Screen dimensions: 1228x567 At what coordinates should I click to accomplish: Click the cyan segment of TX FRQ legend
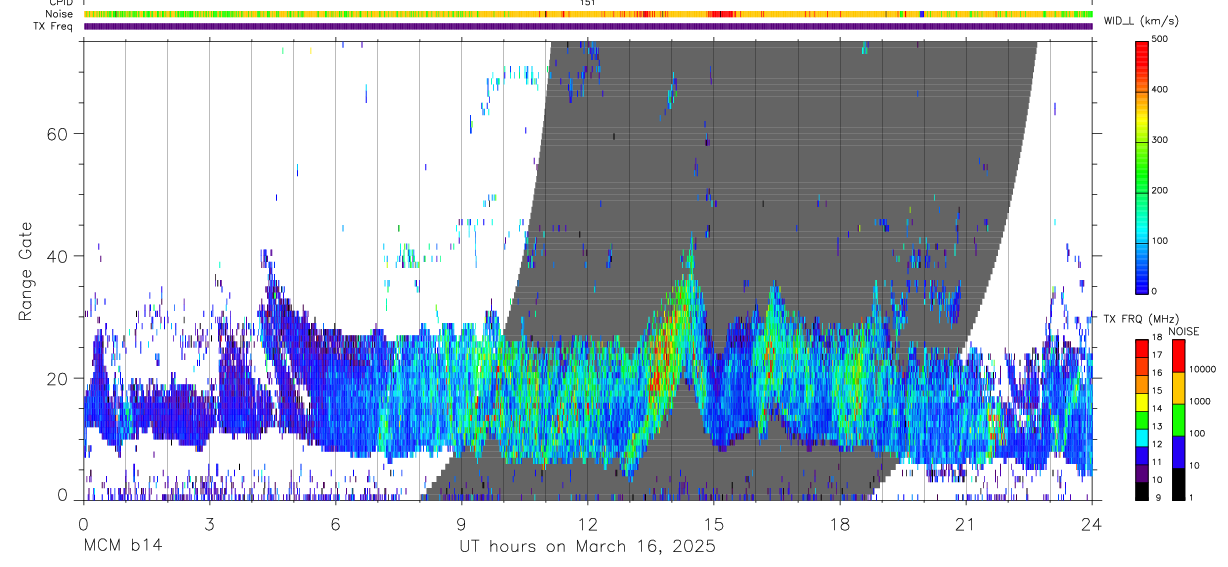coord(1143,437)
